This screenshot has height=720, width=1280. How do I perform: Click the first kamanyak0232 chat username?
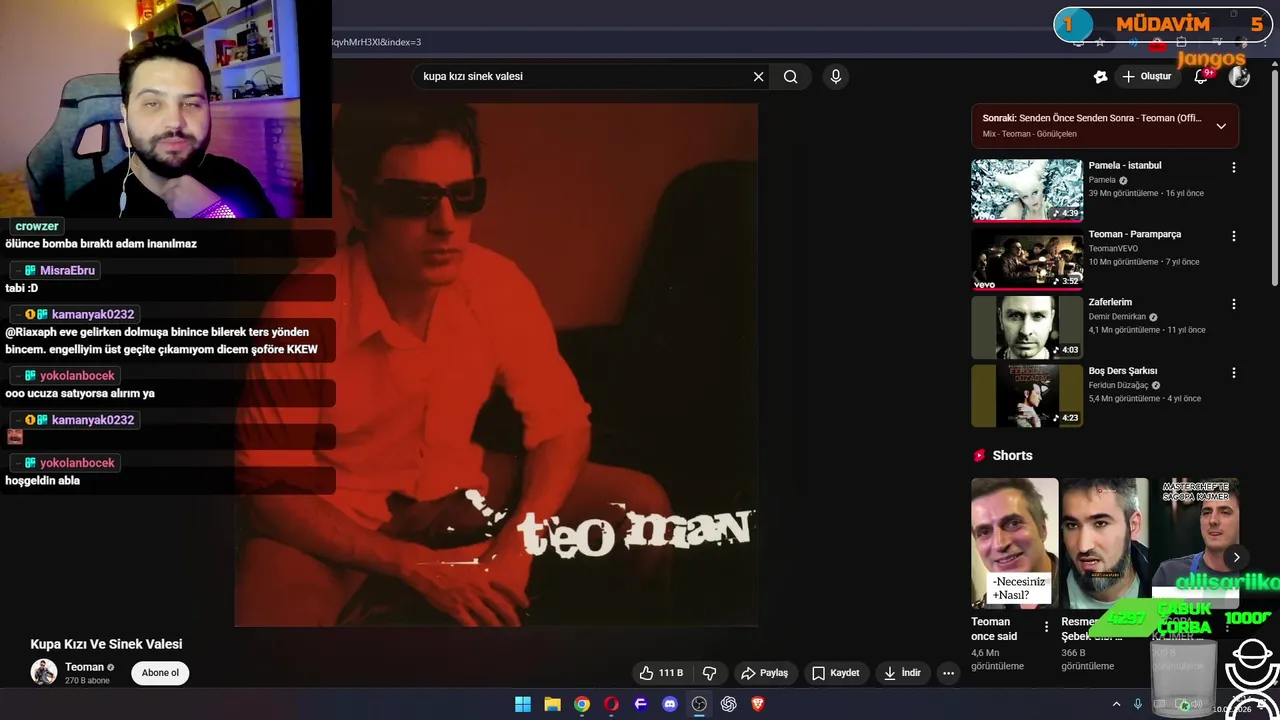[x=93, y=315]
